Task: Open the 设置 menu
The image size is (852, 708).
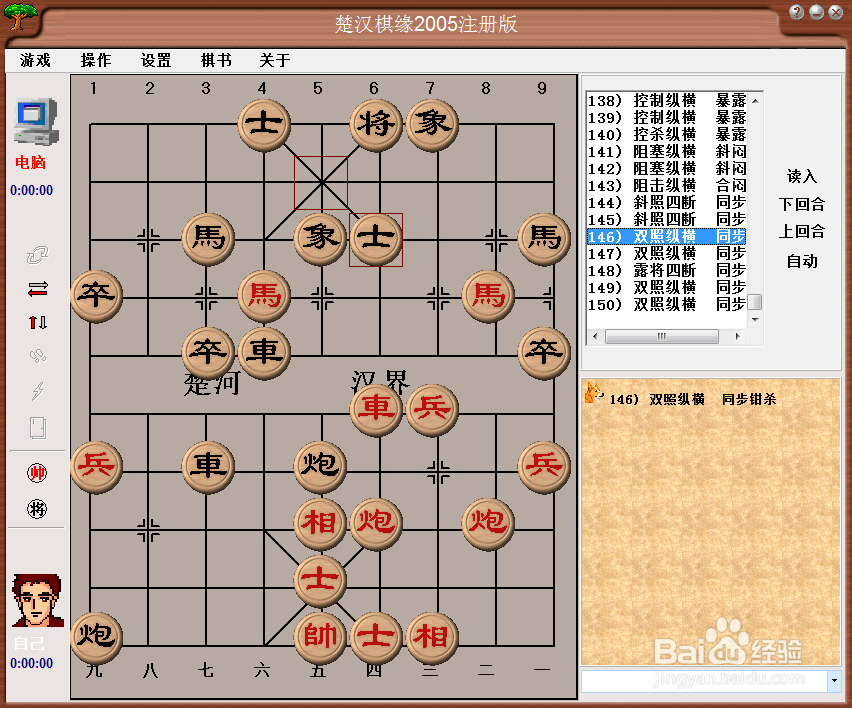Action: tap(156, 60)
